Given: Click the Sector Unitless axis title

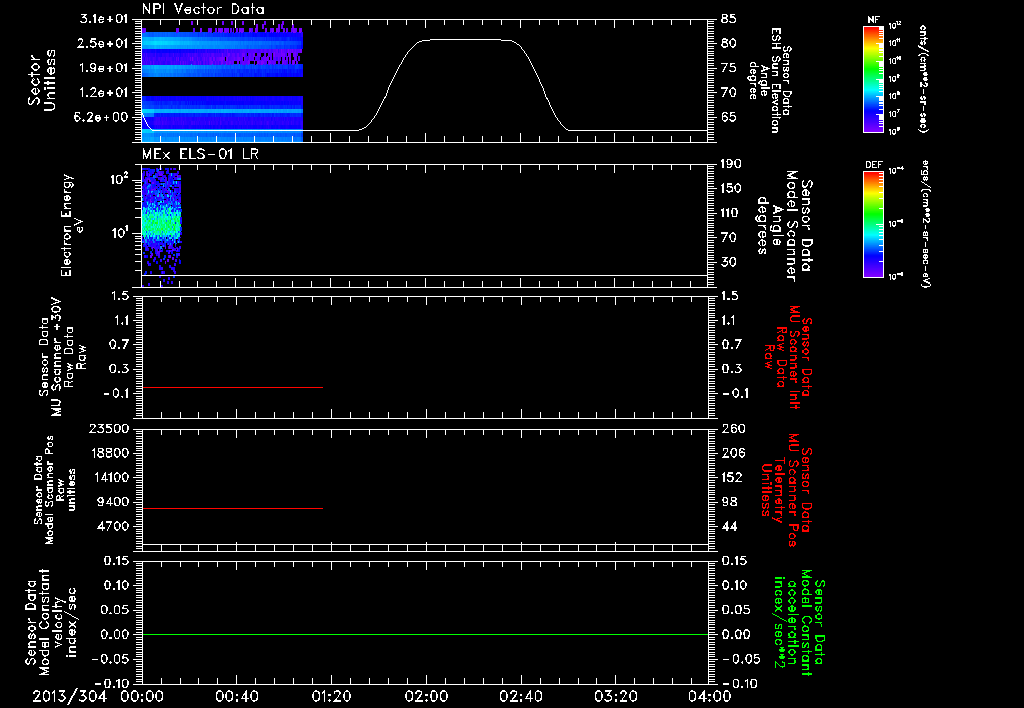Looking at the screenshot, I should tap(42, 80).
